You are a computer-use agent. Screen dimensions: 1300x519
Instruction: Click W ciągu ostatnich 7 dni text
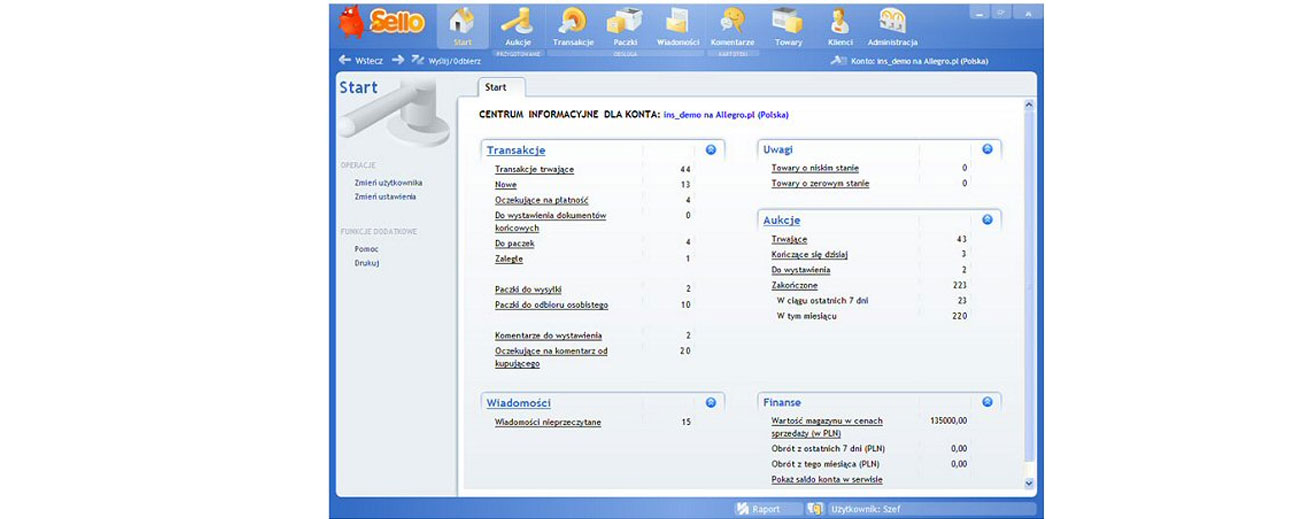click(x=821, y=300)
